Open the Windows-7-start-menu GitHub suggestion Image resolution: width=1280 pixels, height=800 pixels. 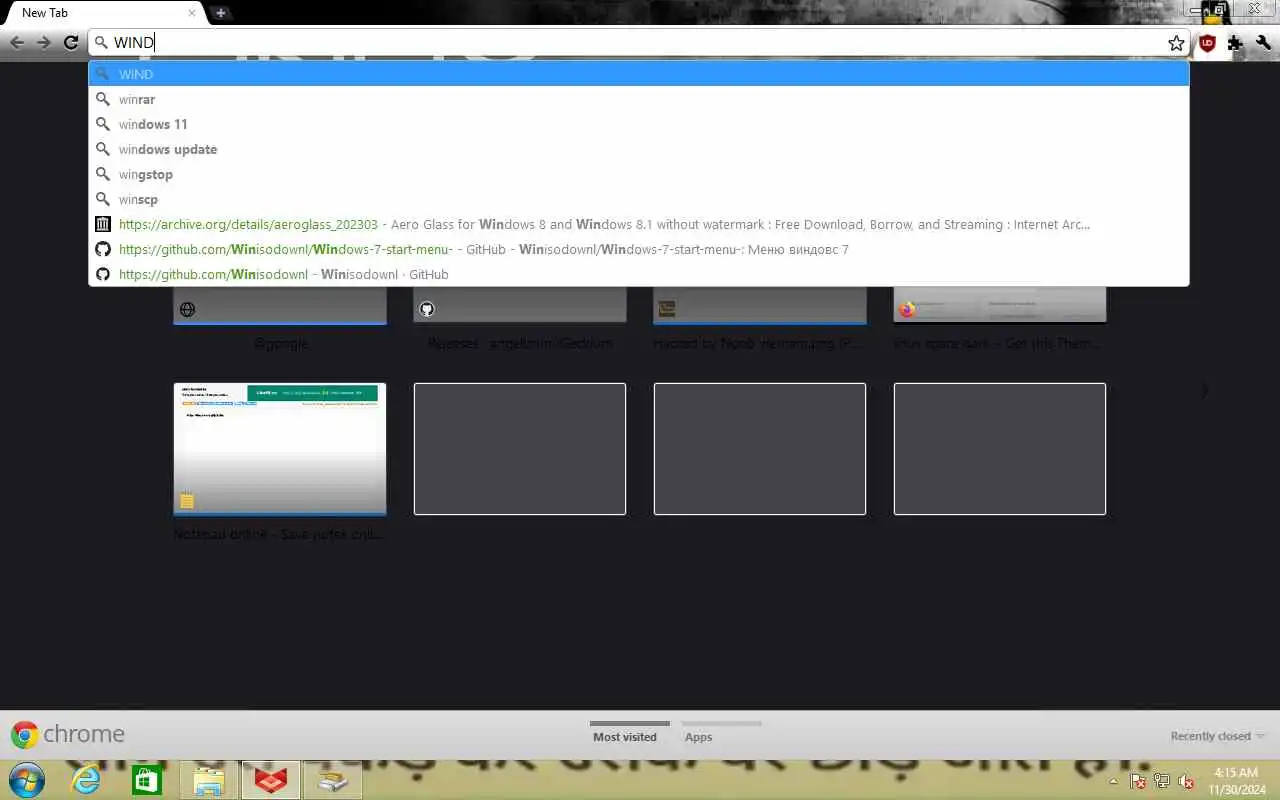[x=639, y=249]
